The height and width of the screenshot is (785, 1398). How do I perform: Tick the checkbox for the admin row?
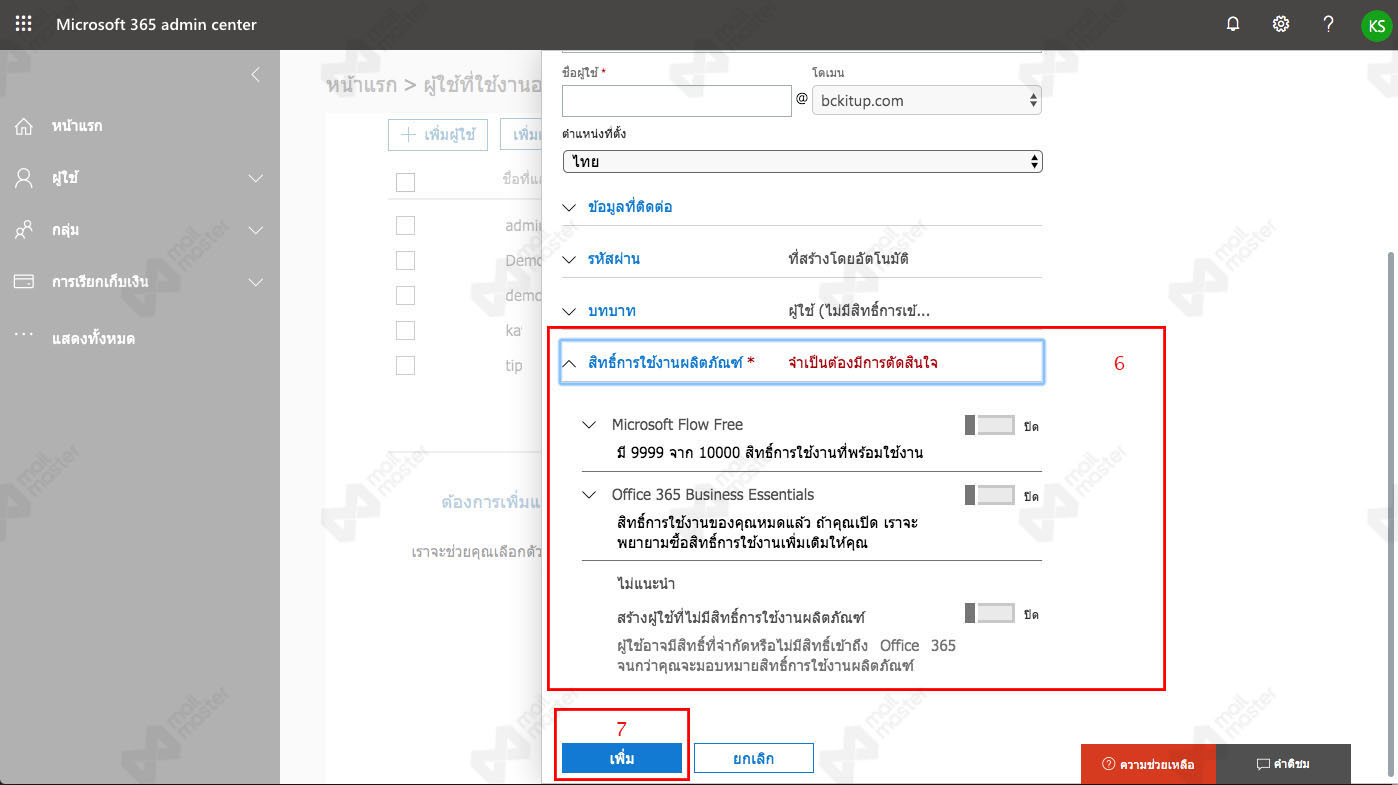click(405, 226)
